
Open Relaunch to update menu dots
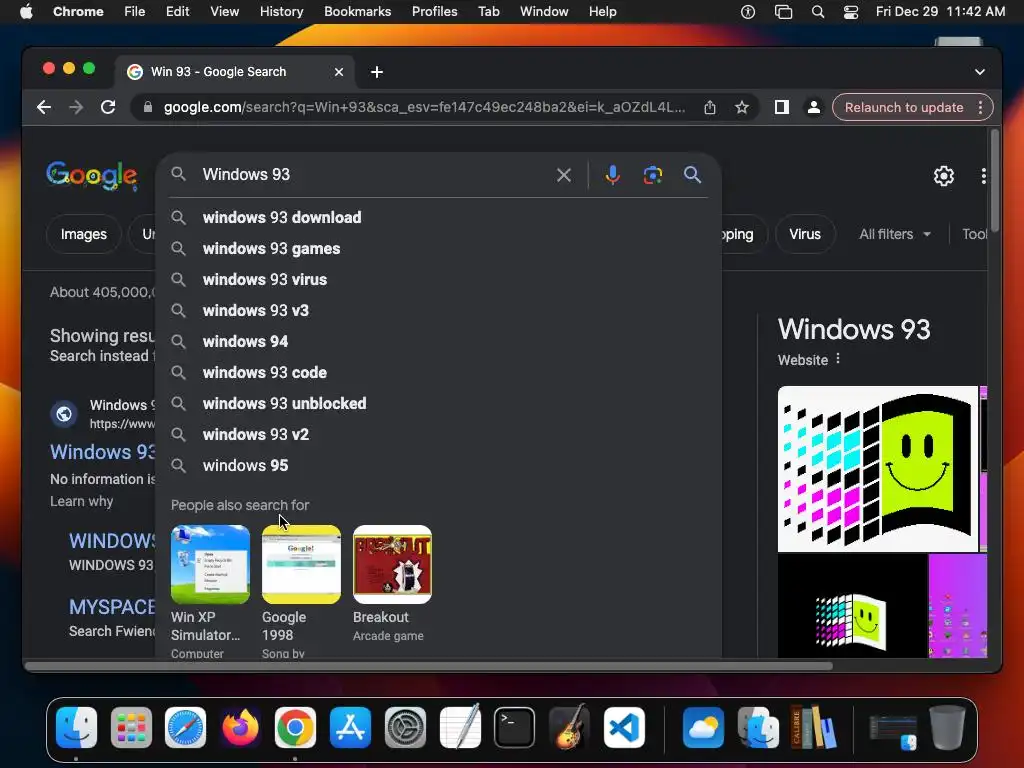(x=980, y=107)
